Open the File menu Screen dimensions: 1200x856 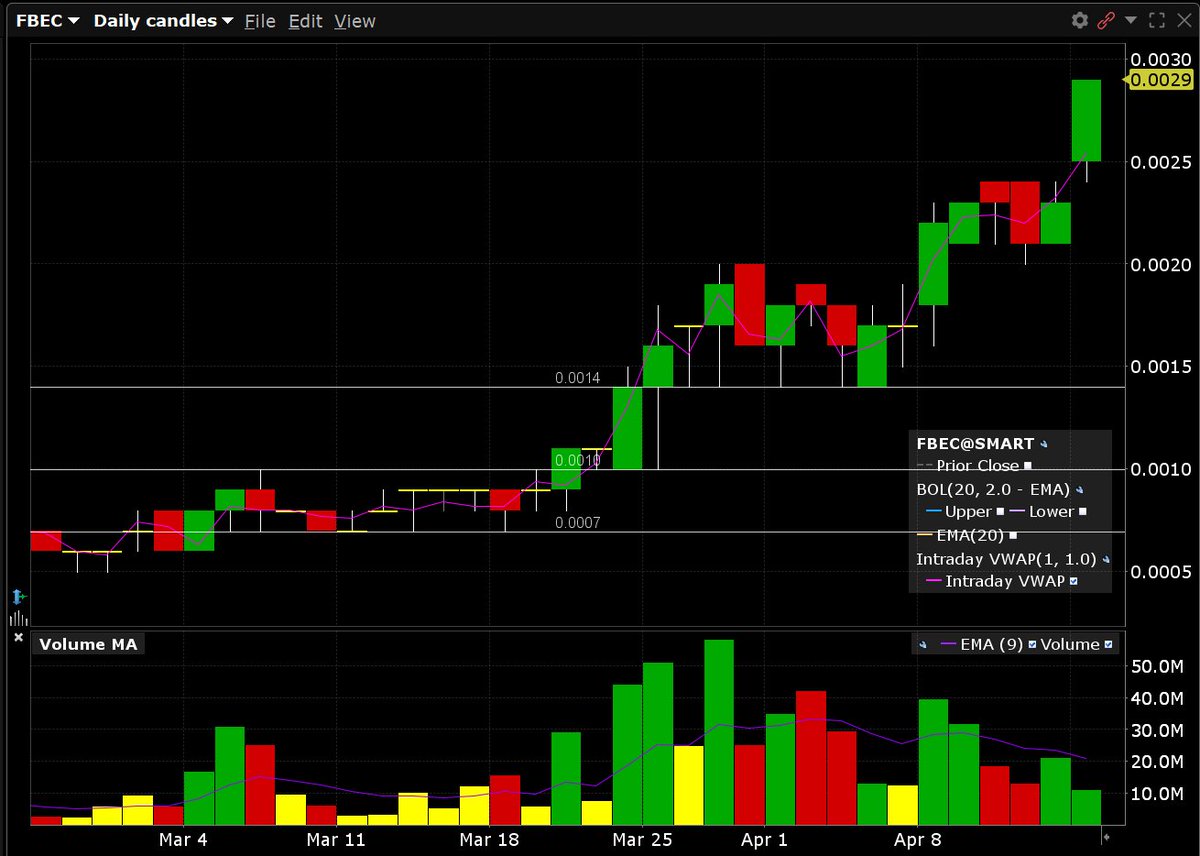[x=260, y=20]
